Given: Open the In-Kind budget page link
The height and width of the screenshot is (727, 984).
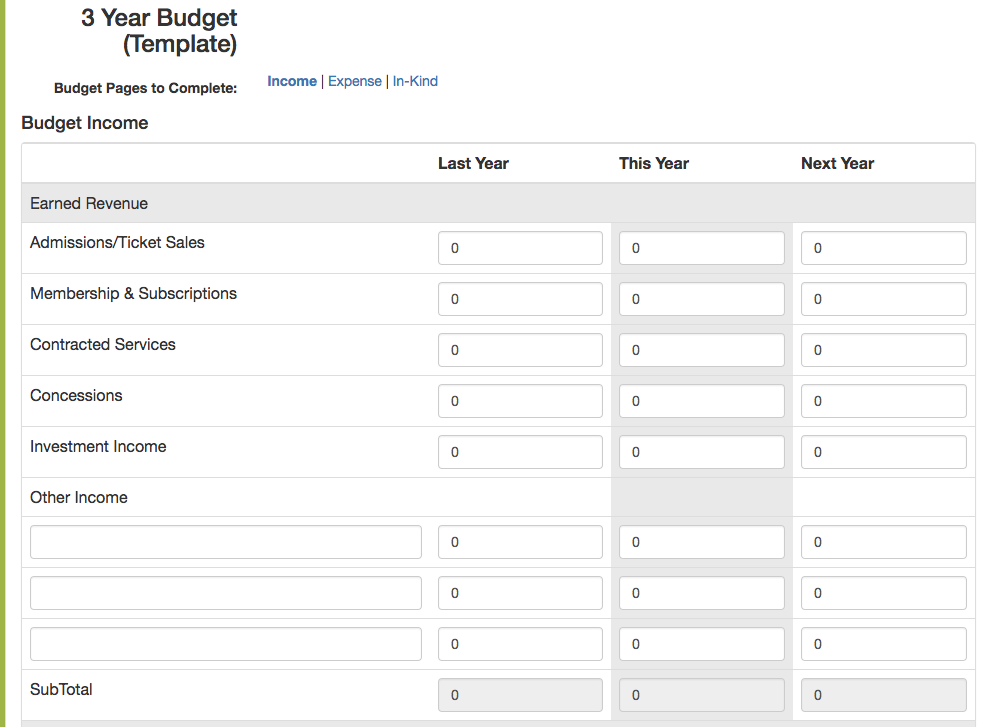Looking at the screenshot, I should pos(415,81).
